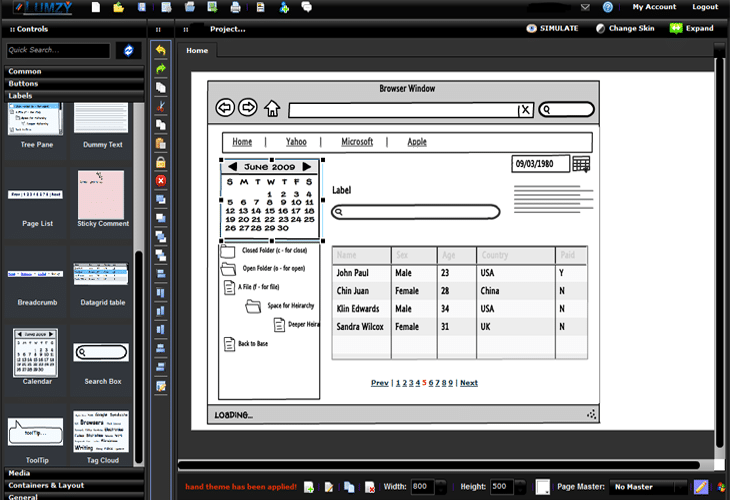Screen dimensions: 730x500
Task: Click the Yahoo link in the mockup menu
Action: (x=296, y=142)
